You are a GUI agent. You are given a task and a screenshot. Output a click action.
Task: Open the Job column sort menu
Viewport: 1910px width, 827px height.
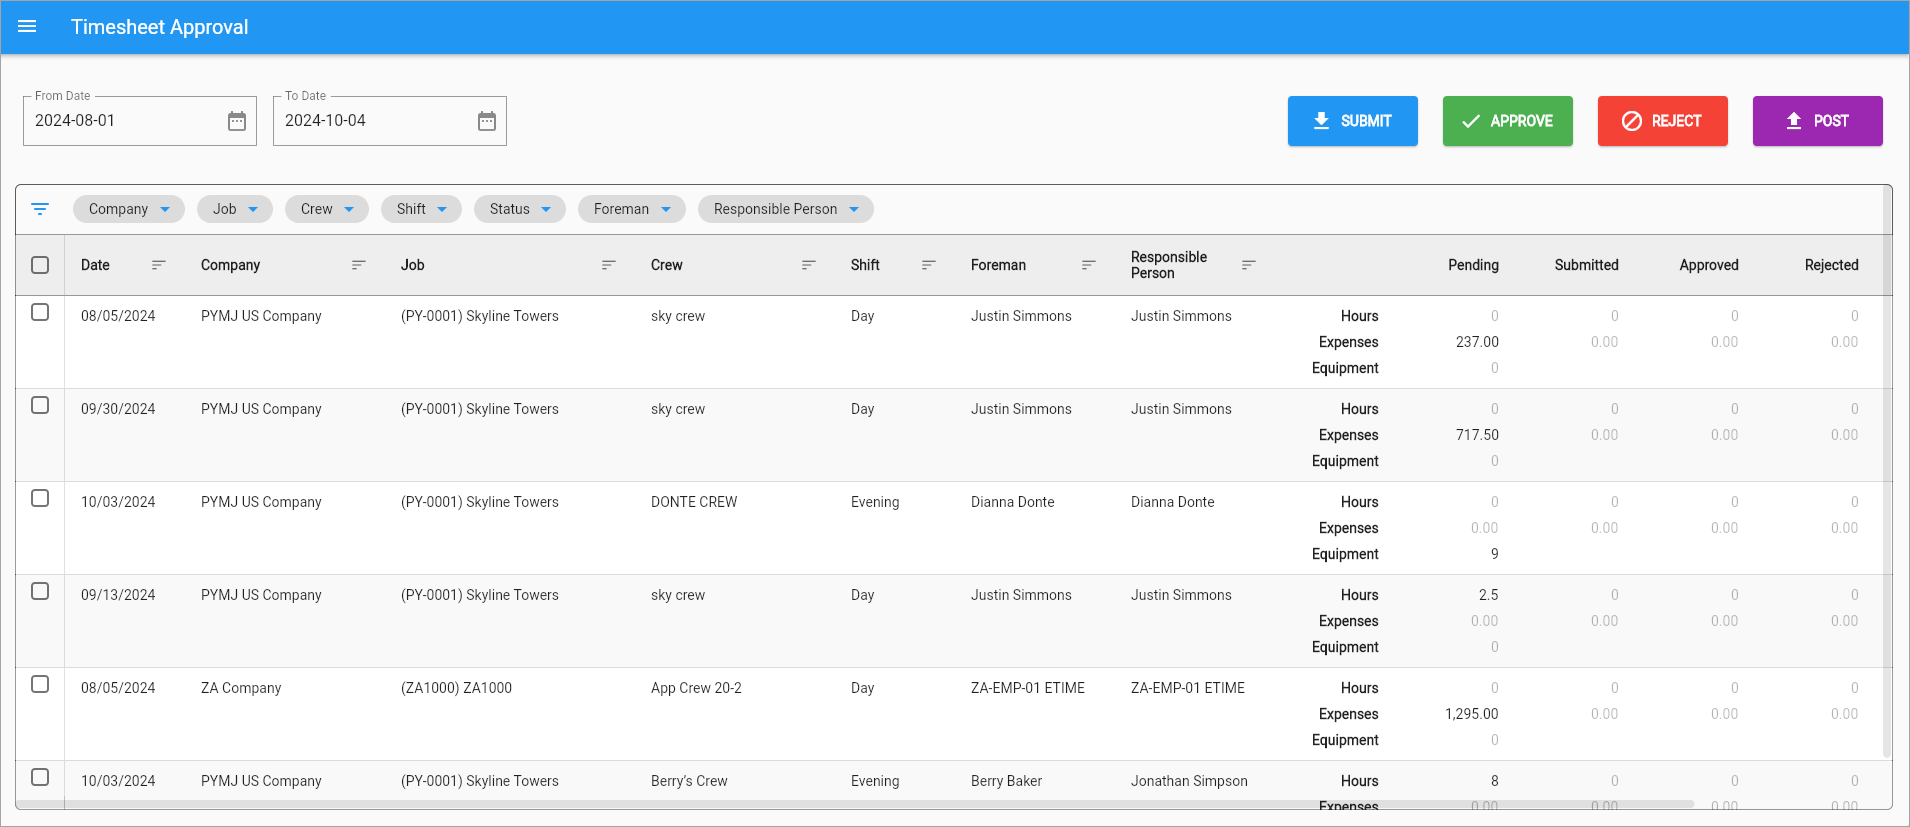(608, 265)
